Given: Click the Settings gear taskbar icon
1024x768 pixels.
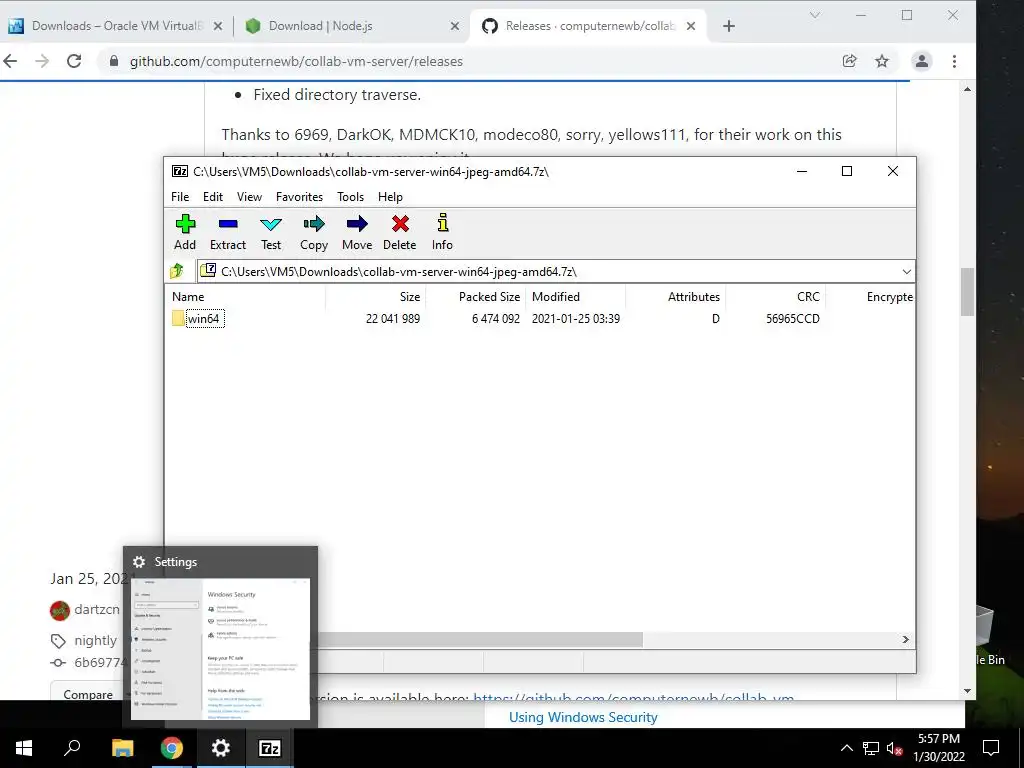Looking at the screenshot, I should pyautogui.click(x=221, y=748).
